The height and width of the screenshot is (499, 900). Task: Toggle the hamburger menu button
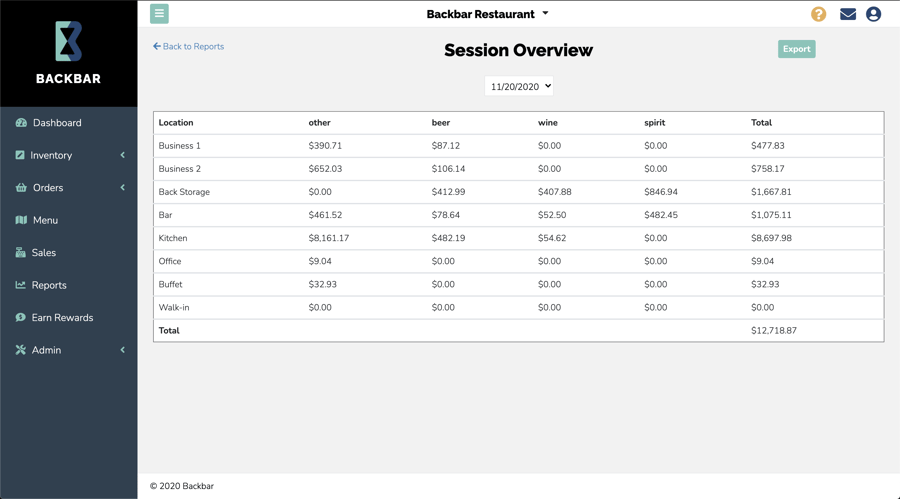159,14
